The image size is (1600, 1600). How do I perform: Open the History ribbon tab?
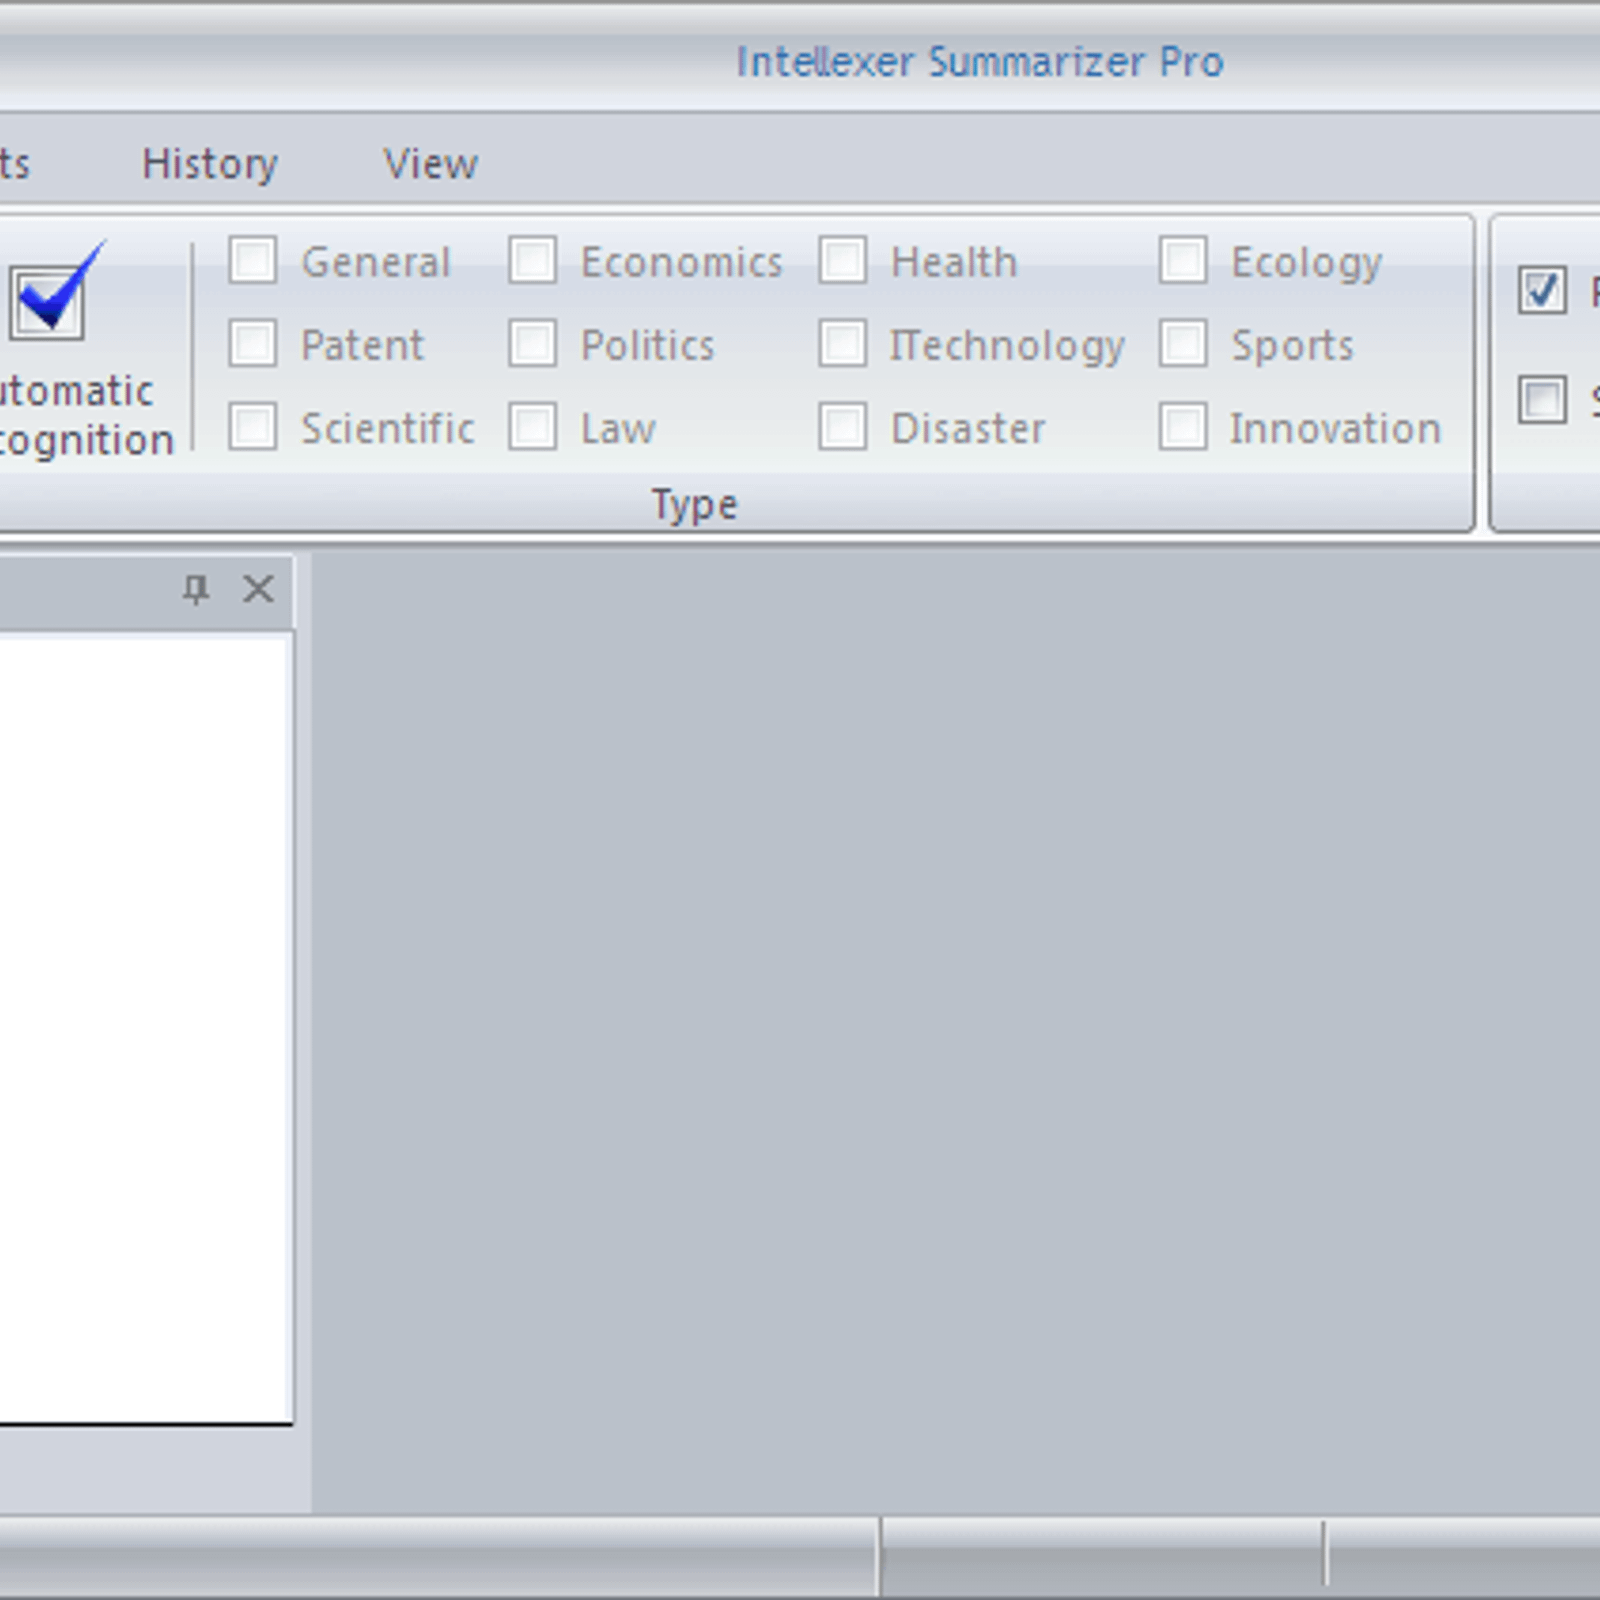coord(210,164)
